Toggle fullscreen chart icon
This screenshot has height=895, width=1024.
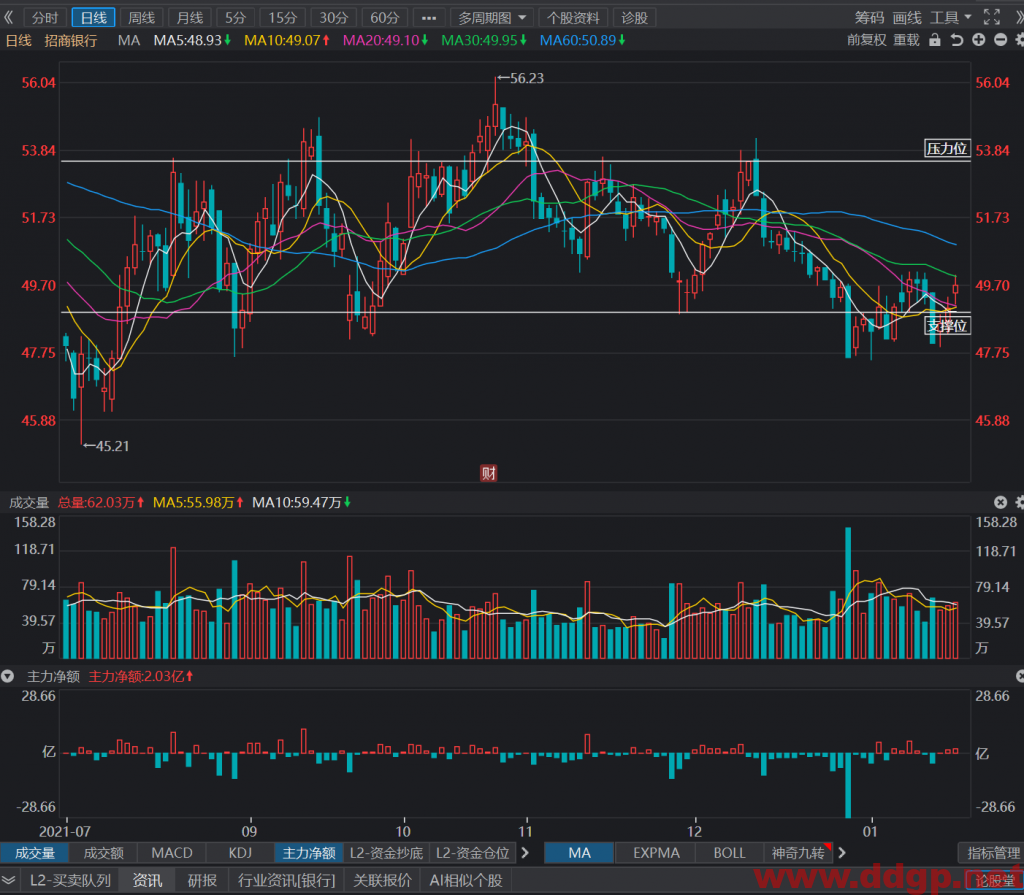pos(991,17)
